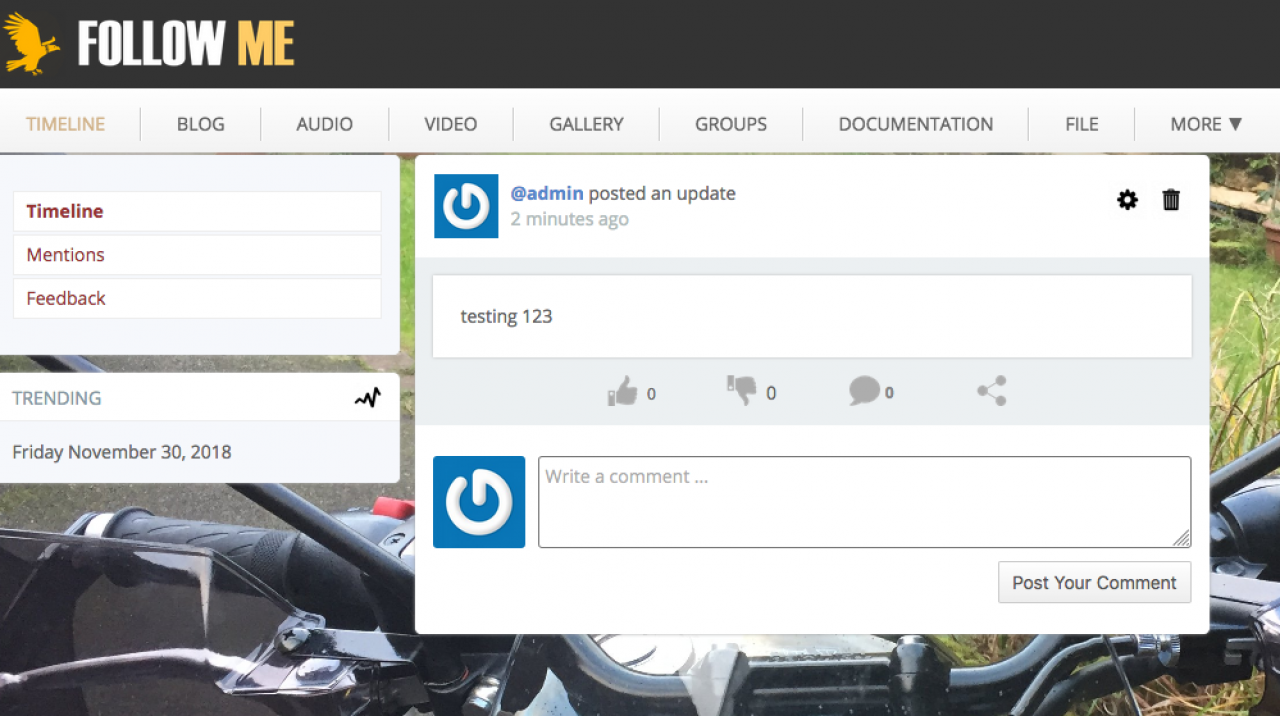Click the share icon on the post
Viewport: 1280px width, 716px height.
pyautogui.click(x=991, y=391)
